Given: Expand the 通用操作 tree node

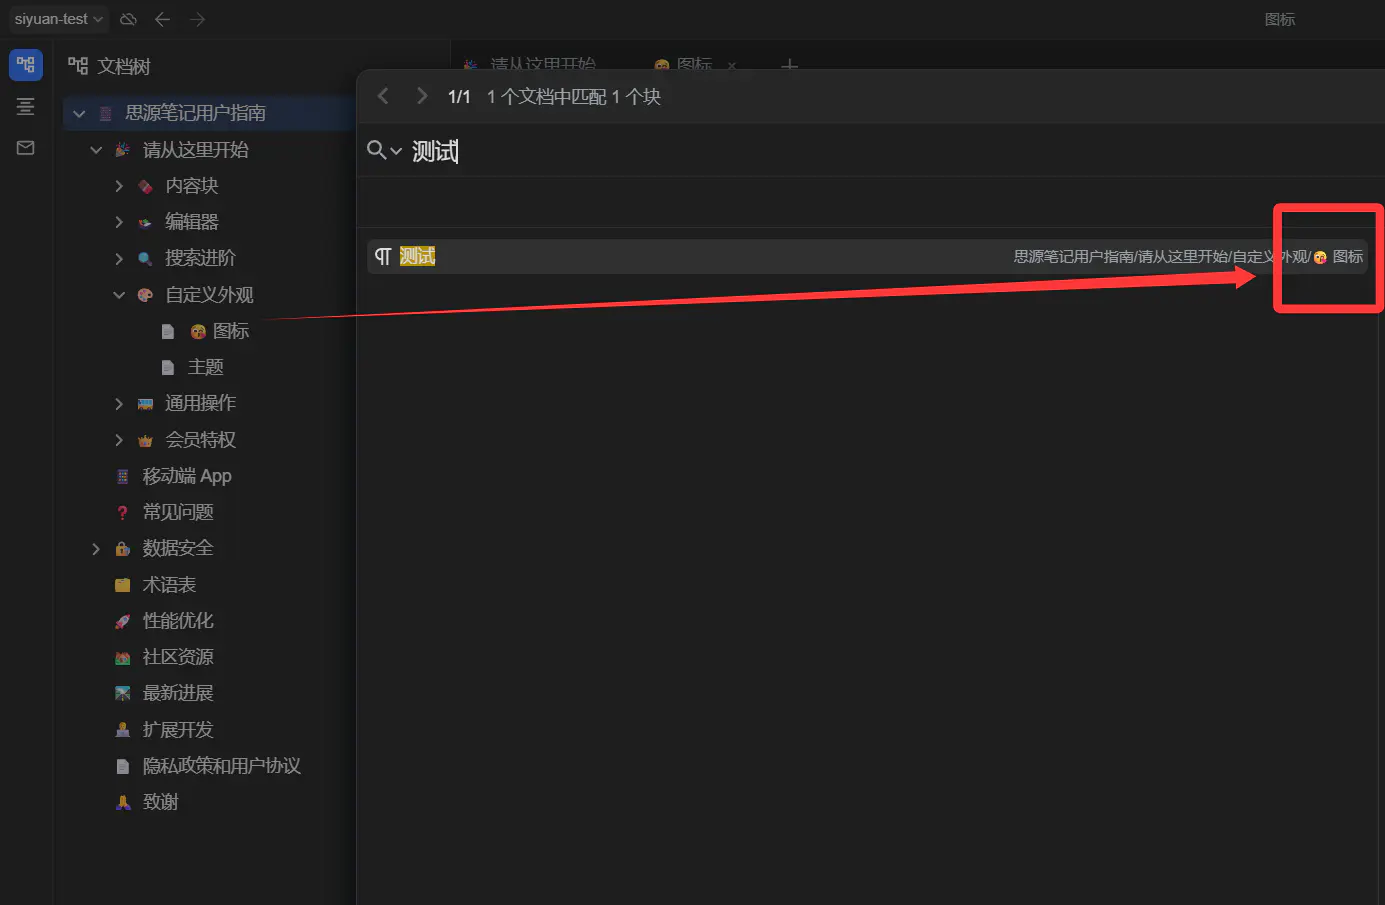Looking at the screenshot, I should 119,404.
